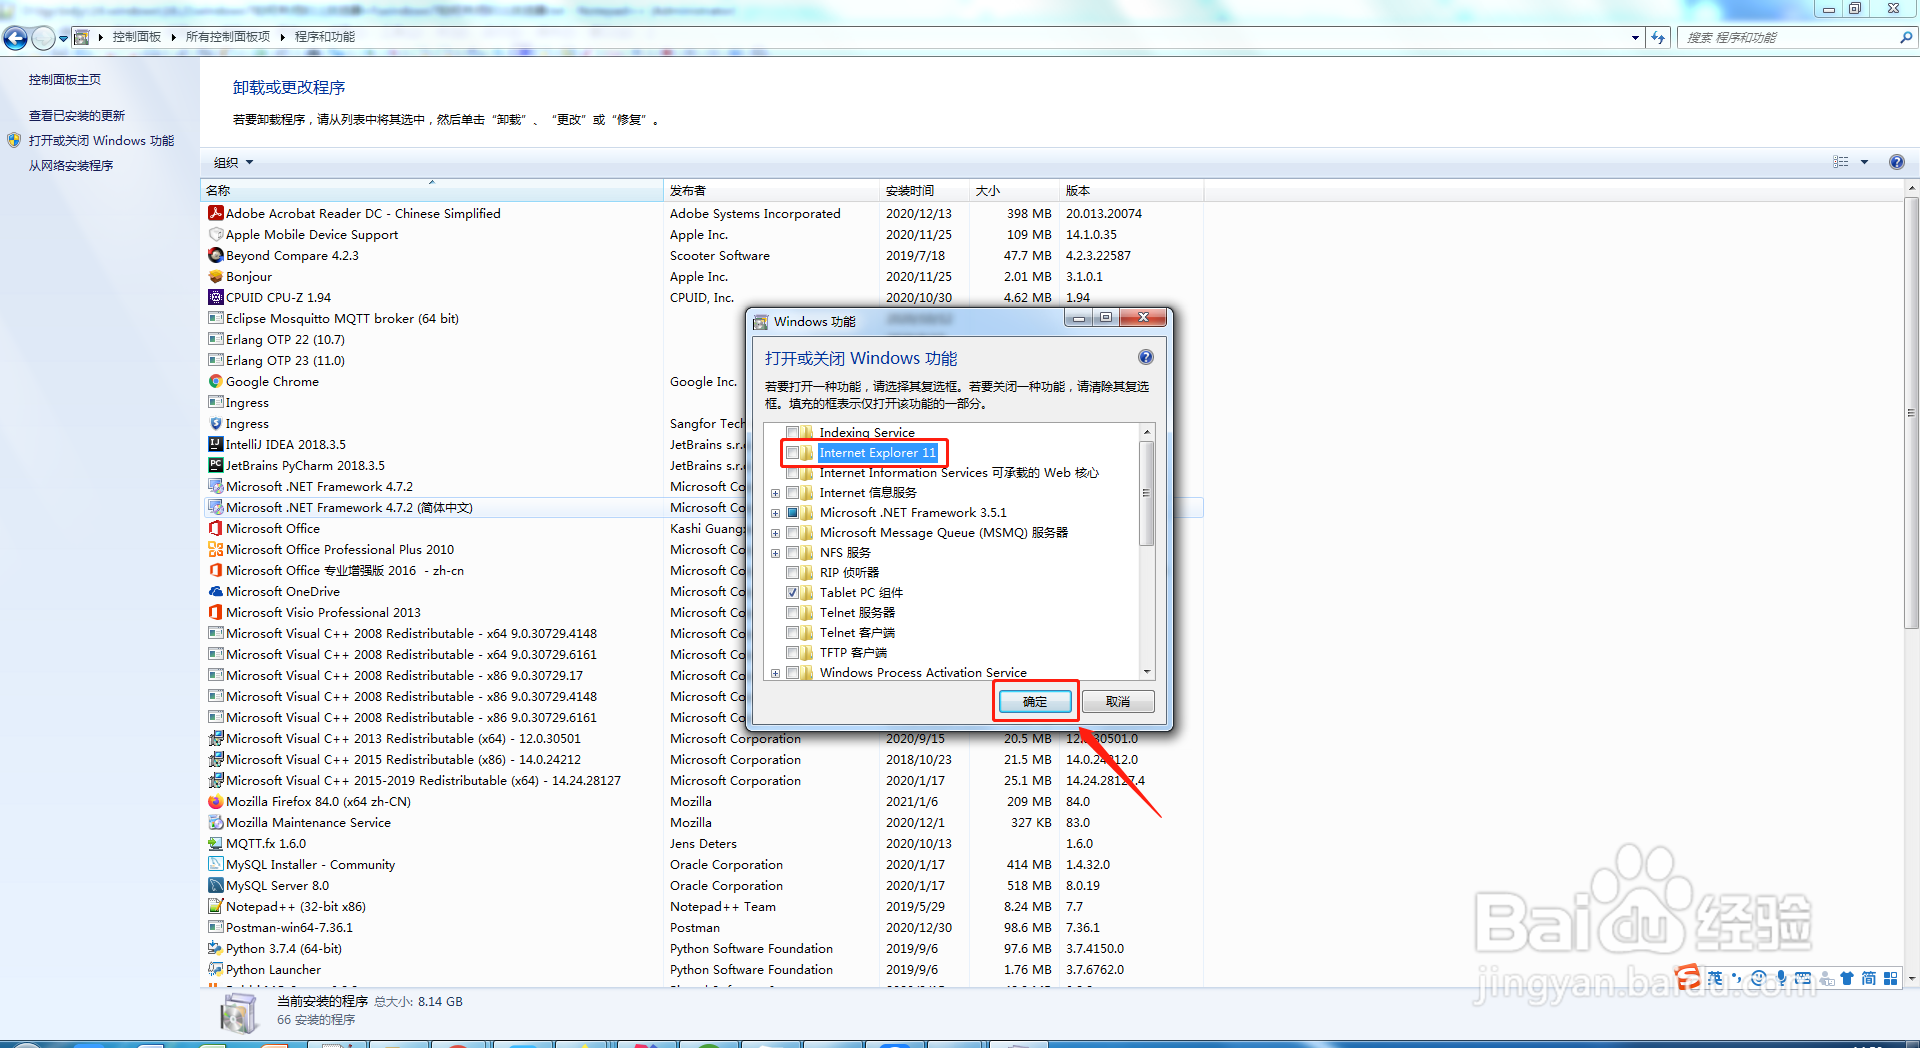1920x1048 pixels.
Task: Enable the RIP 侦听器 checkbox
Action: (793, 573)
